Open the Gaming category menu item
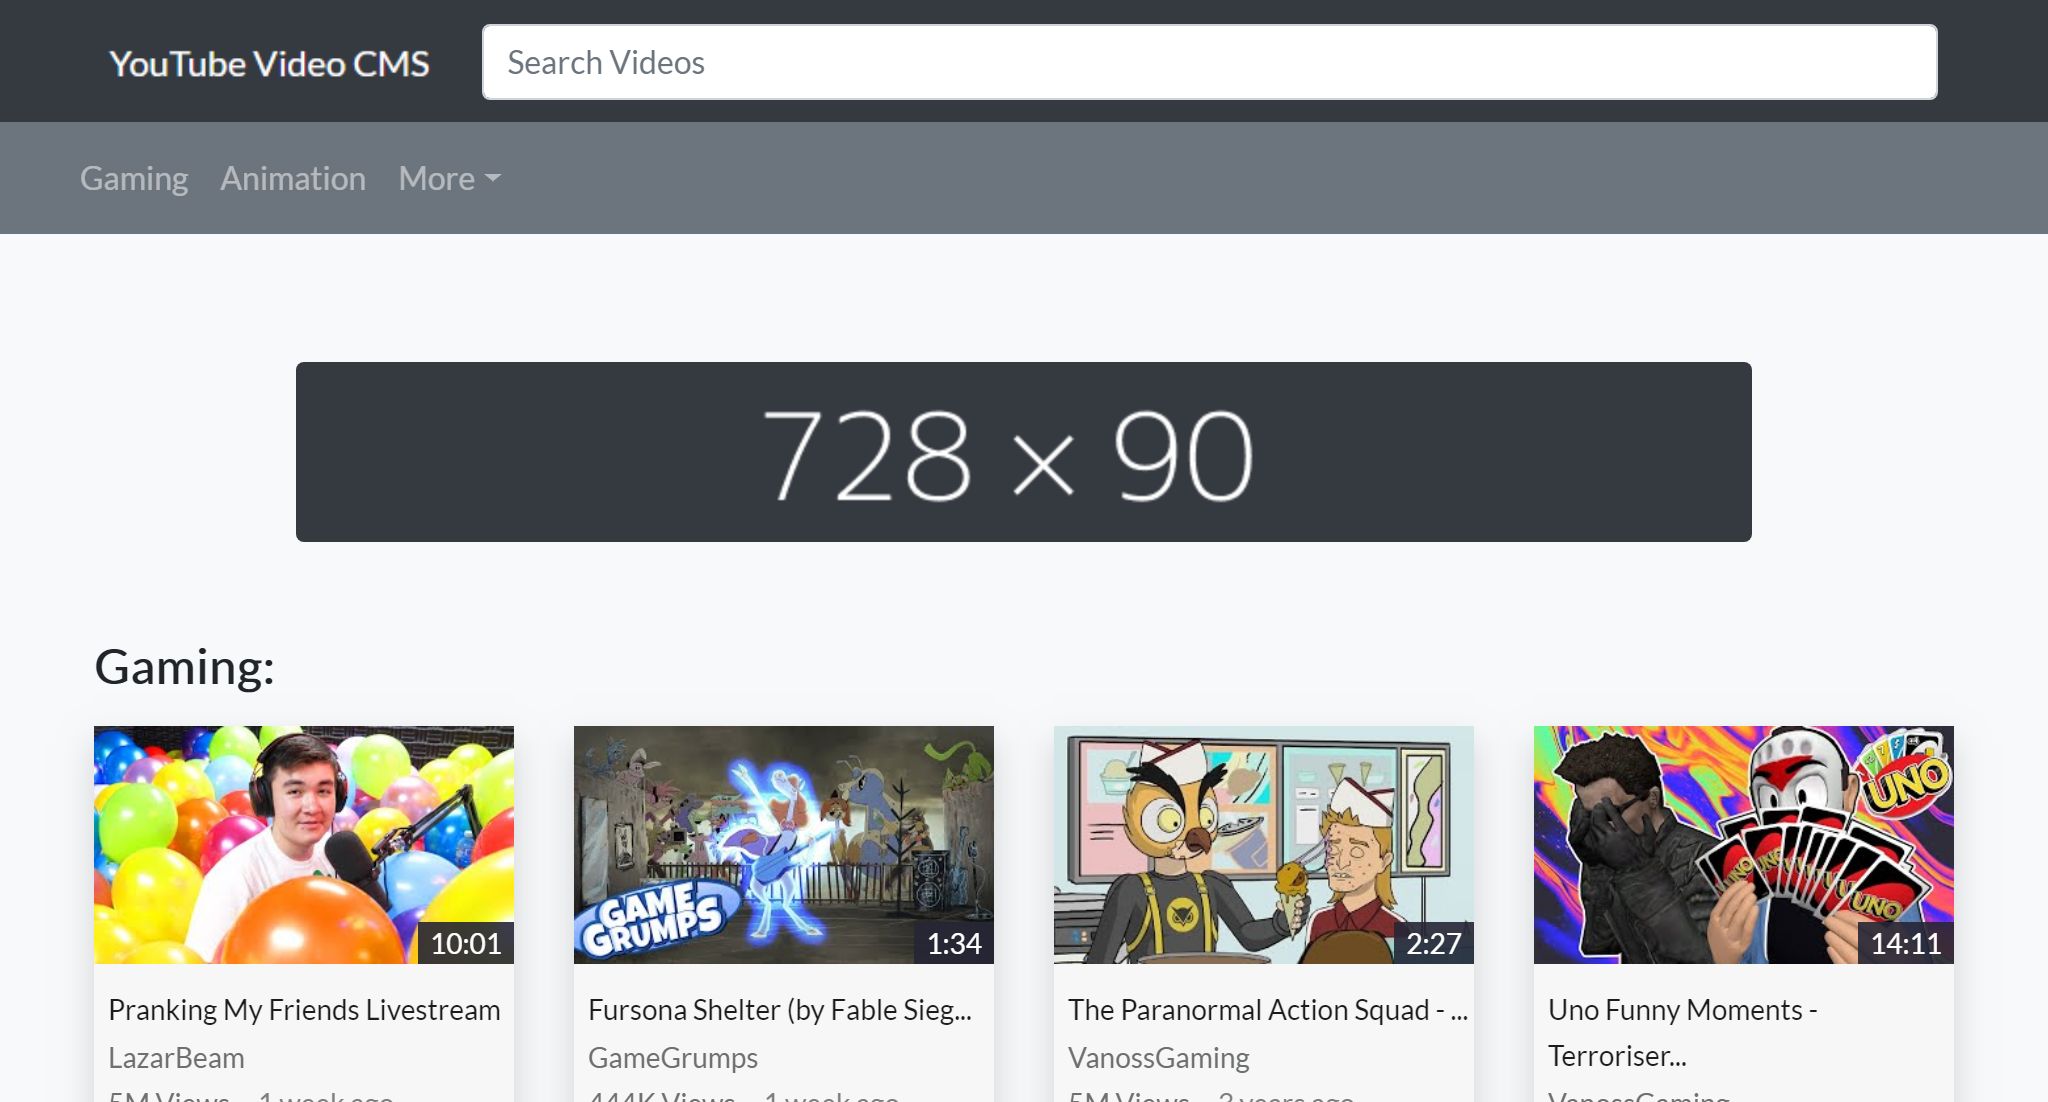The width and height of the screenshot is (2048, 1102). tap(134, 178)
